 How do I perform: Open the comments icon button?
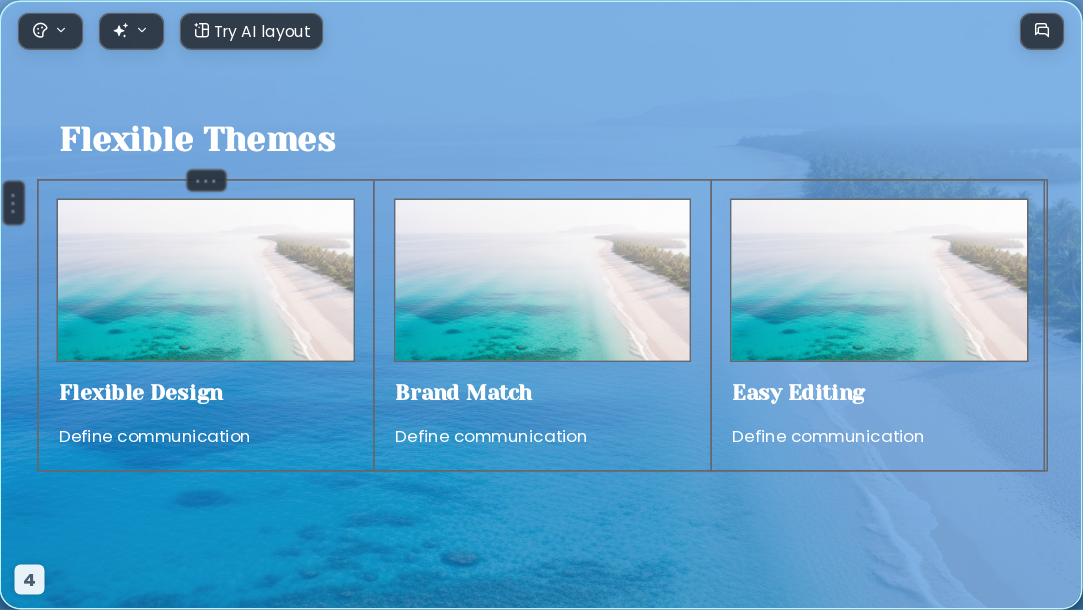coord(1042,31)
